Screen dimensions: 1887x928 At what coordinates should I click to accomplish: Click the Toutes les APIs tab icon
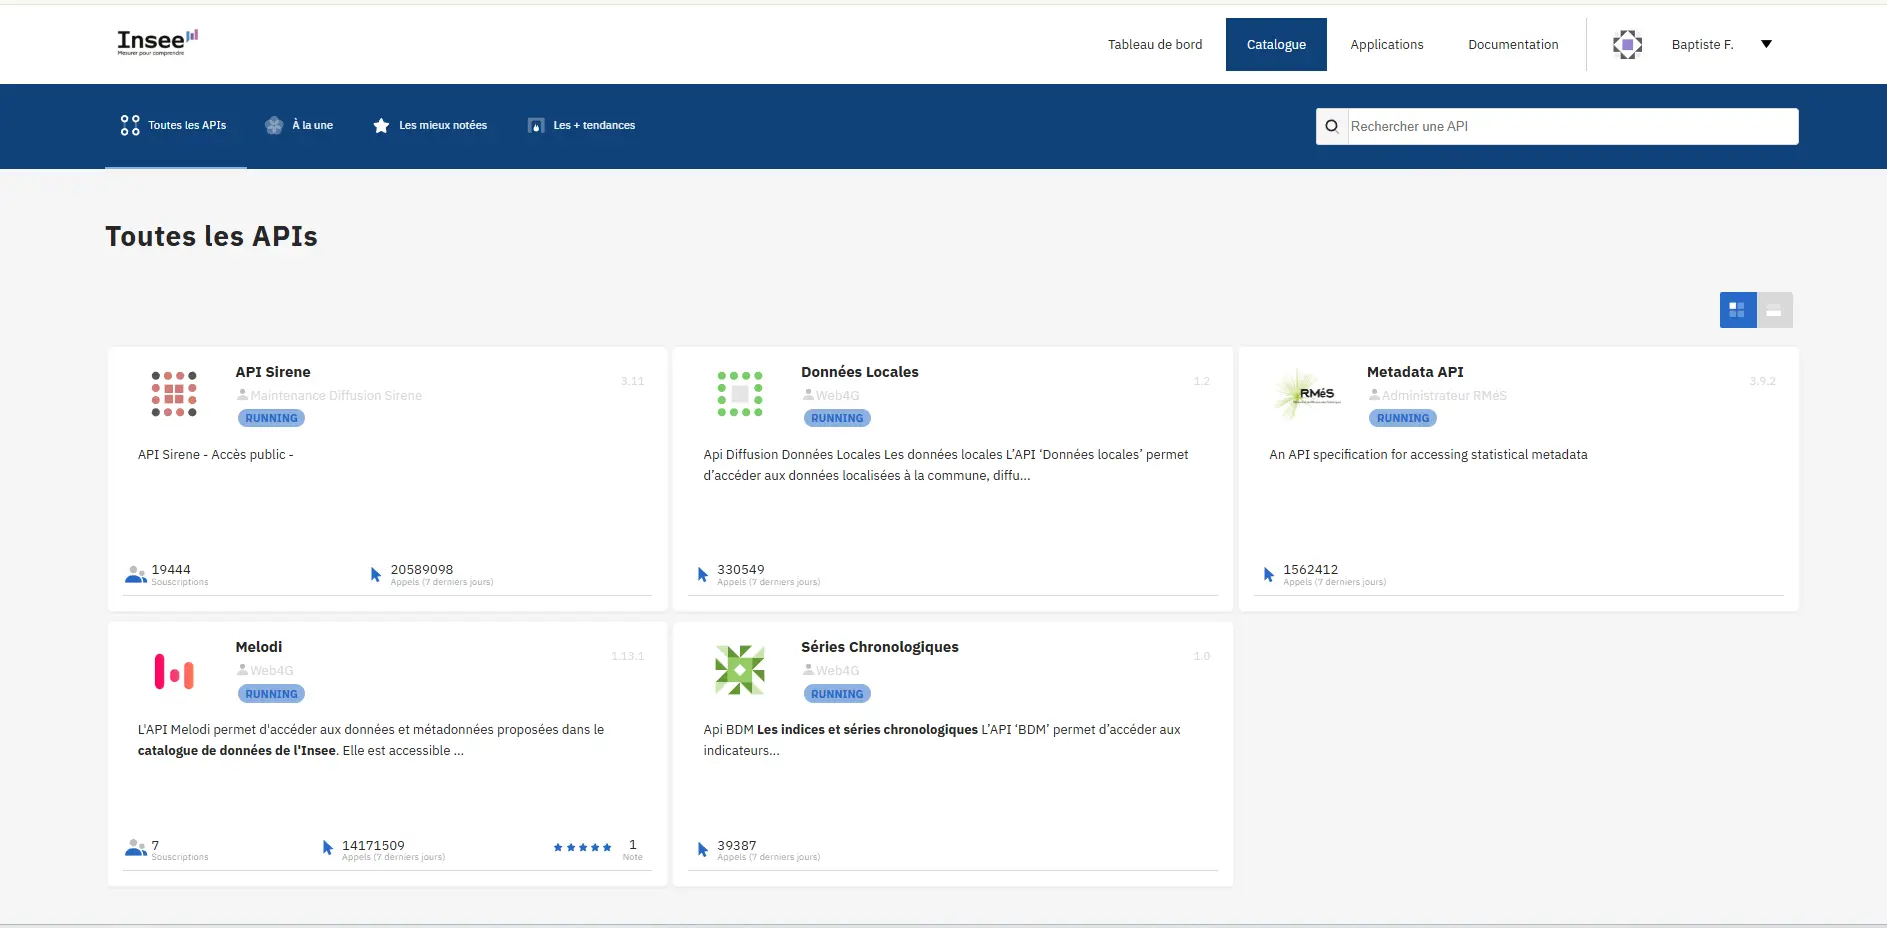point(130,126)
